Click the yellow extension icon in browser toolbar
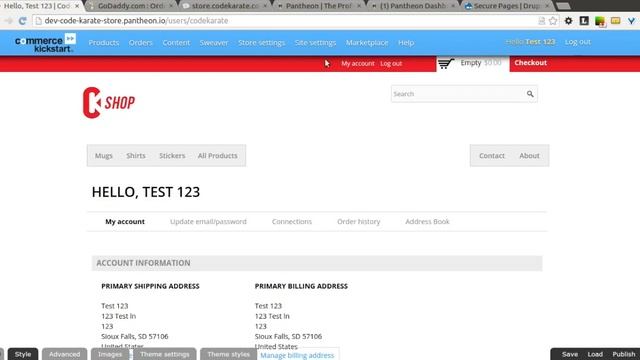This screenshot has width=640, height=360. pyautogui.click(x=616, y=21)
